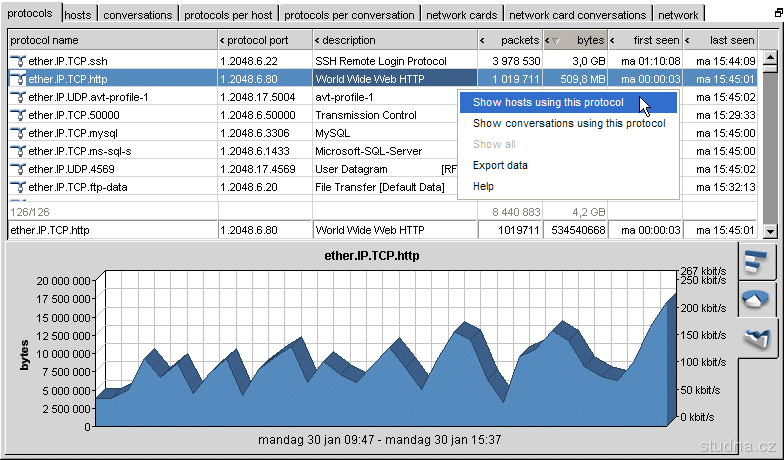Click the ether.IP.UDP.4569 protocol icon
This screenshot has height=460, width=784.
[x=18, y=169]
